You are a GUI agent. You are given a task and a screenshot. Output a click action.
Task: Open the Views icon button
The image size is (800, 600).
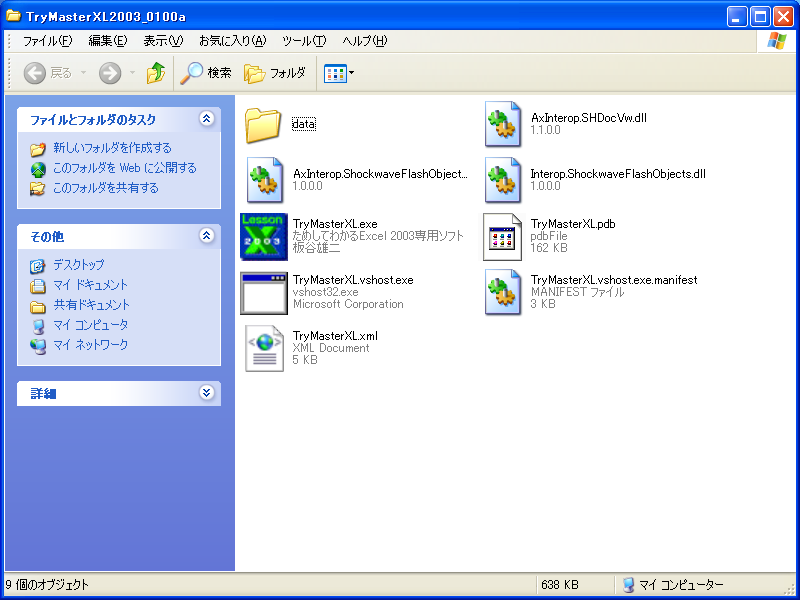[335, 73]
